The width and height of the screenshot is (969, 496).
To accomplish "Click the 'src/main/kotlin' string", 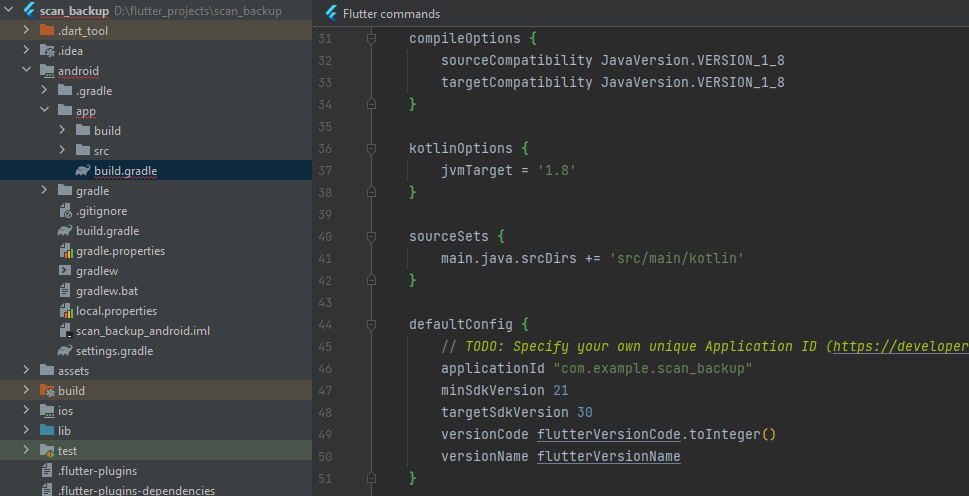I will [676, 258].
